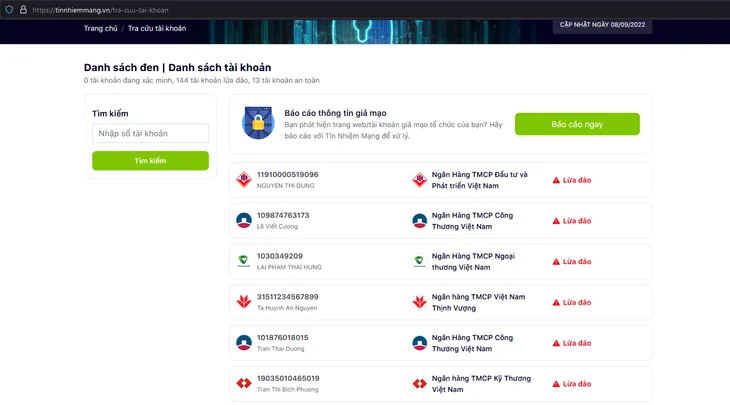Click account number 19035010465019
This screenshot has height=405, width=730.
(x=288, y=378)
